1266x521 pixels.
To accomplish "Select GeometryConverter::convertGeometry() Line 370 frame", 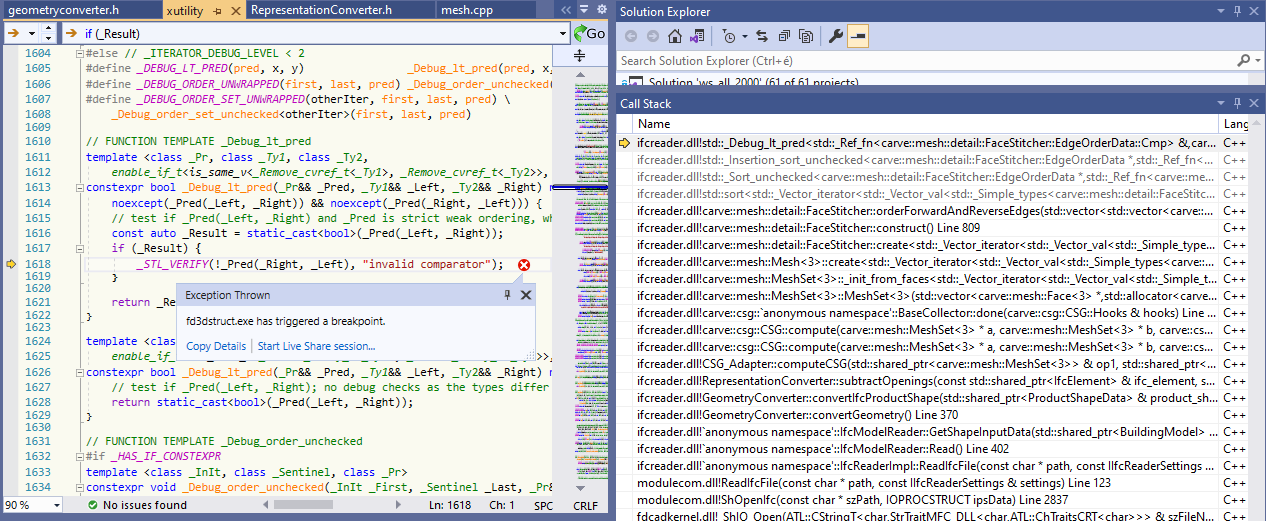I will [x=927, y=414].
